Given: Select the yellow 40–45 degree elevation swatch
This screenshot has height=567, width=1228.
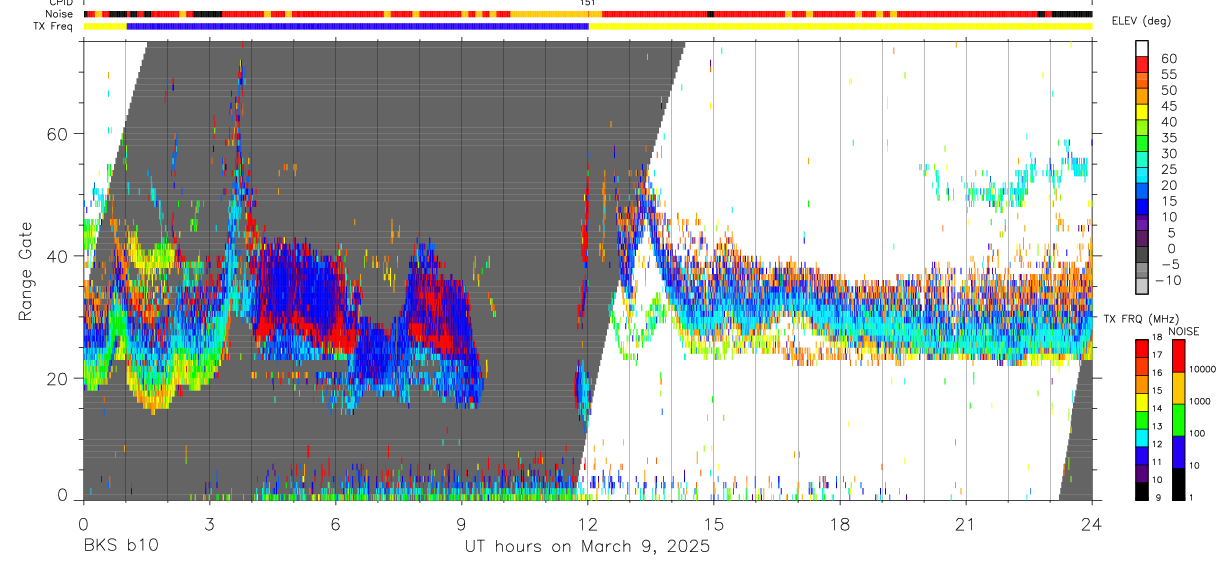Looking at the screenshot, I should point(1142,113).
